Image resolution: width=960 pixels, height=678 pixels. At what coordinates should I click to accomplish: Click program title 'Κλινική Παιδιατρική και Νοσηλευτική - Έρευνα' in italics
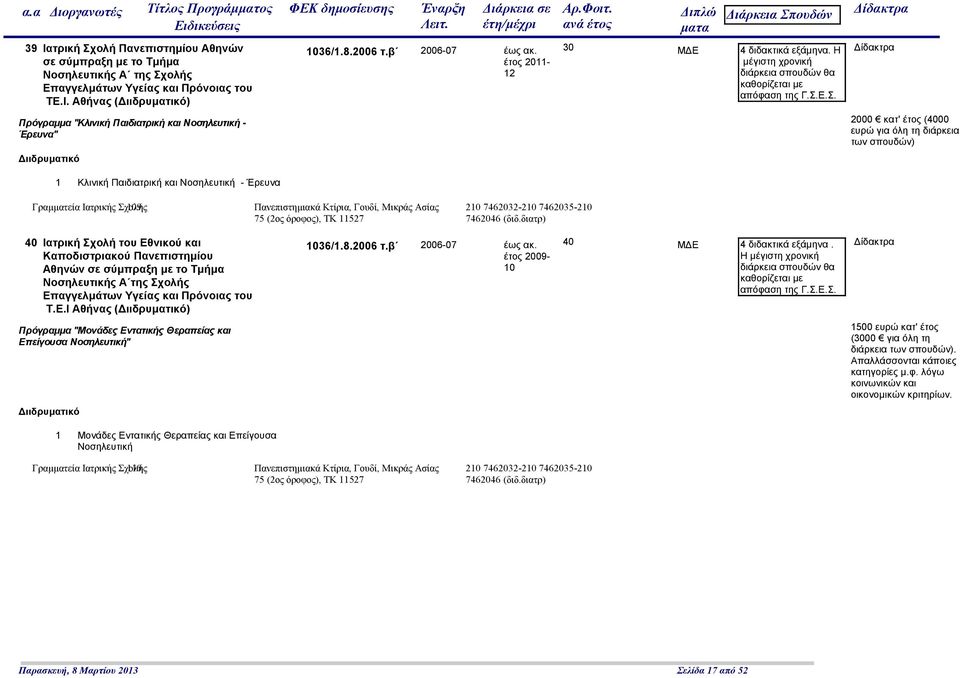tap(133, 129)
